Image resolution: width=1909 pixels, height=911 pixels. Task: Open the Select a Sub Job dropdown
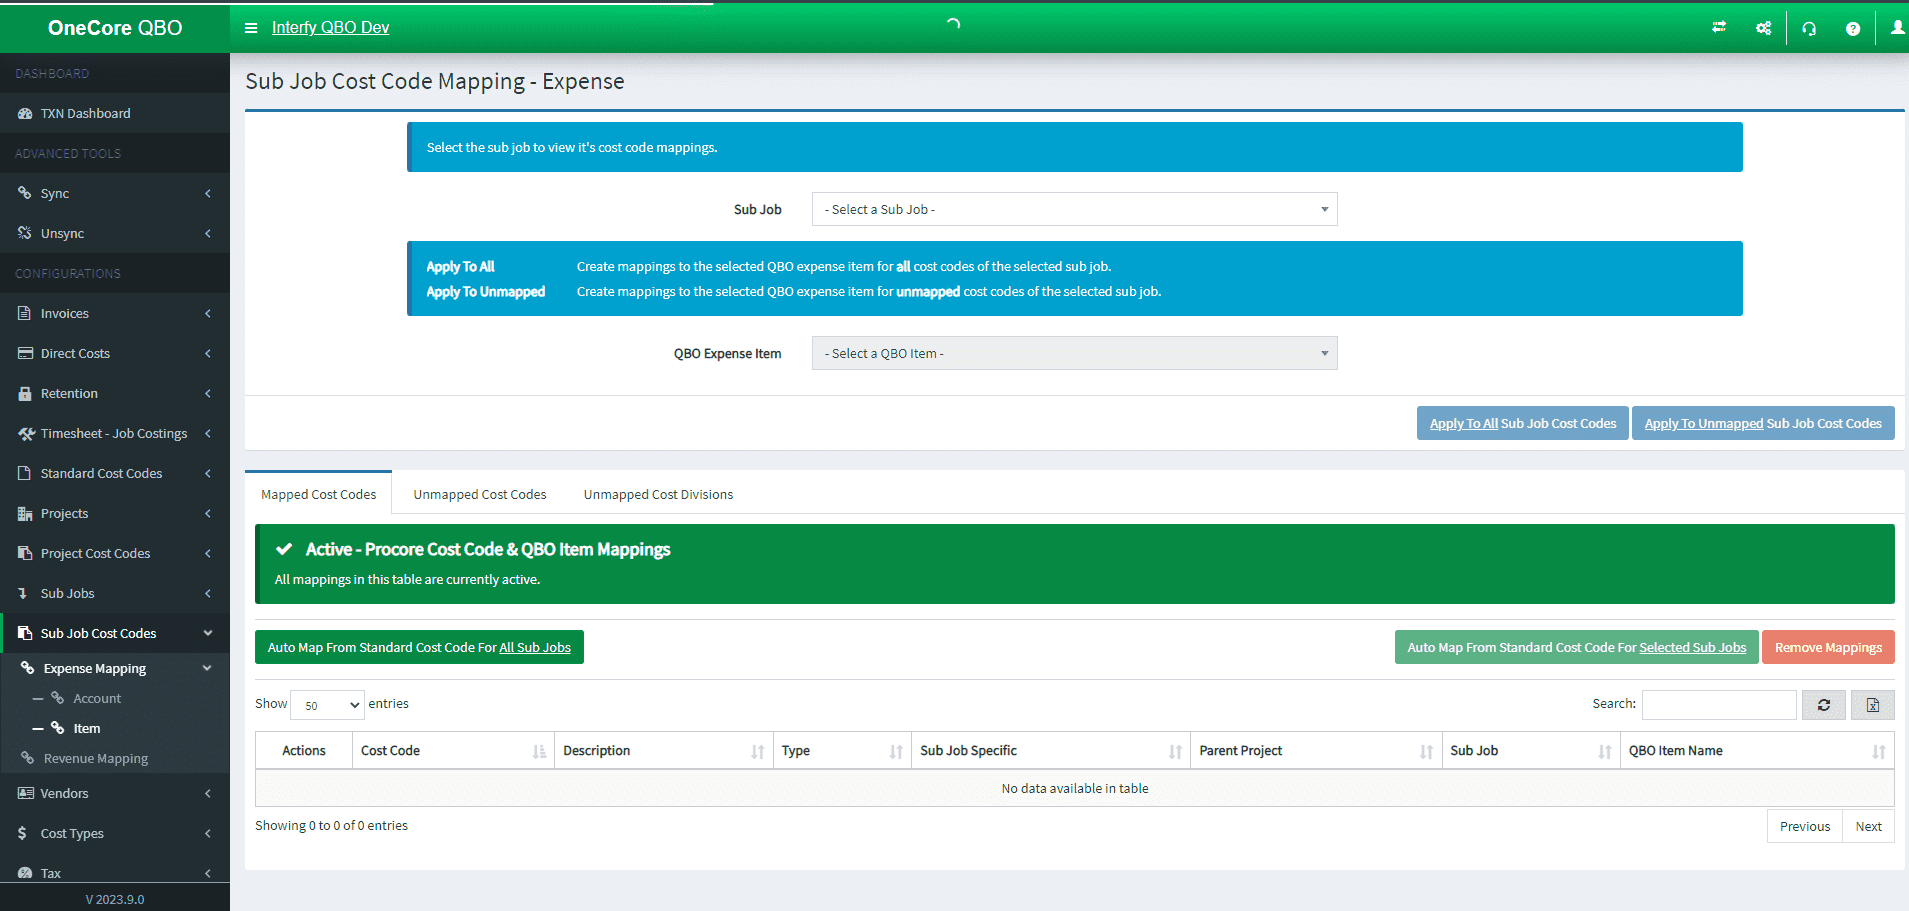pyautogui.click(x=1073, y=209)
